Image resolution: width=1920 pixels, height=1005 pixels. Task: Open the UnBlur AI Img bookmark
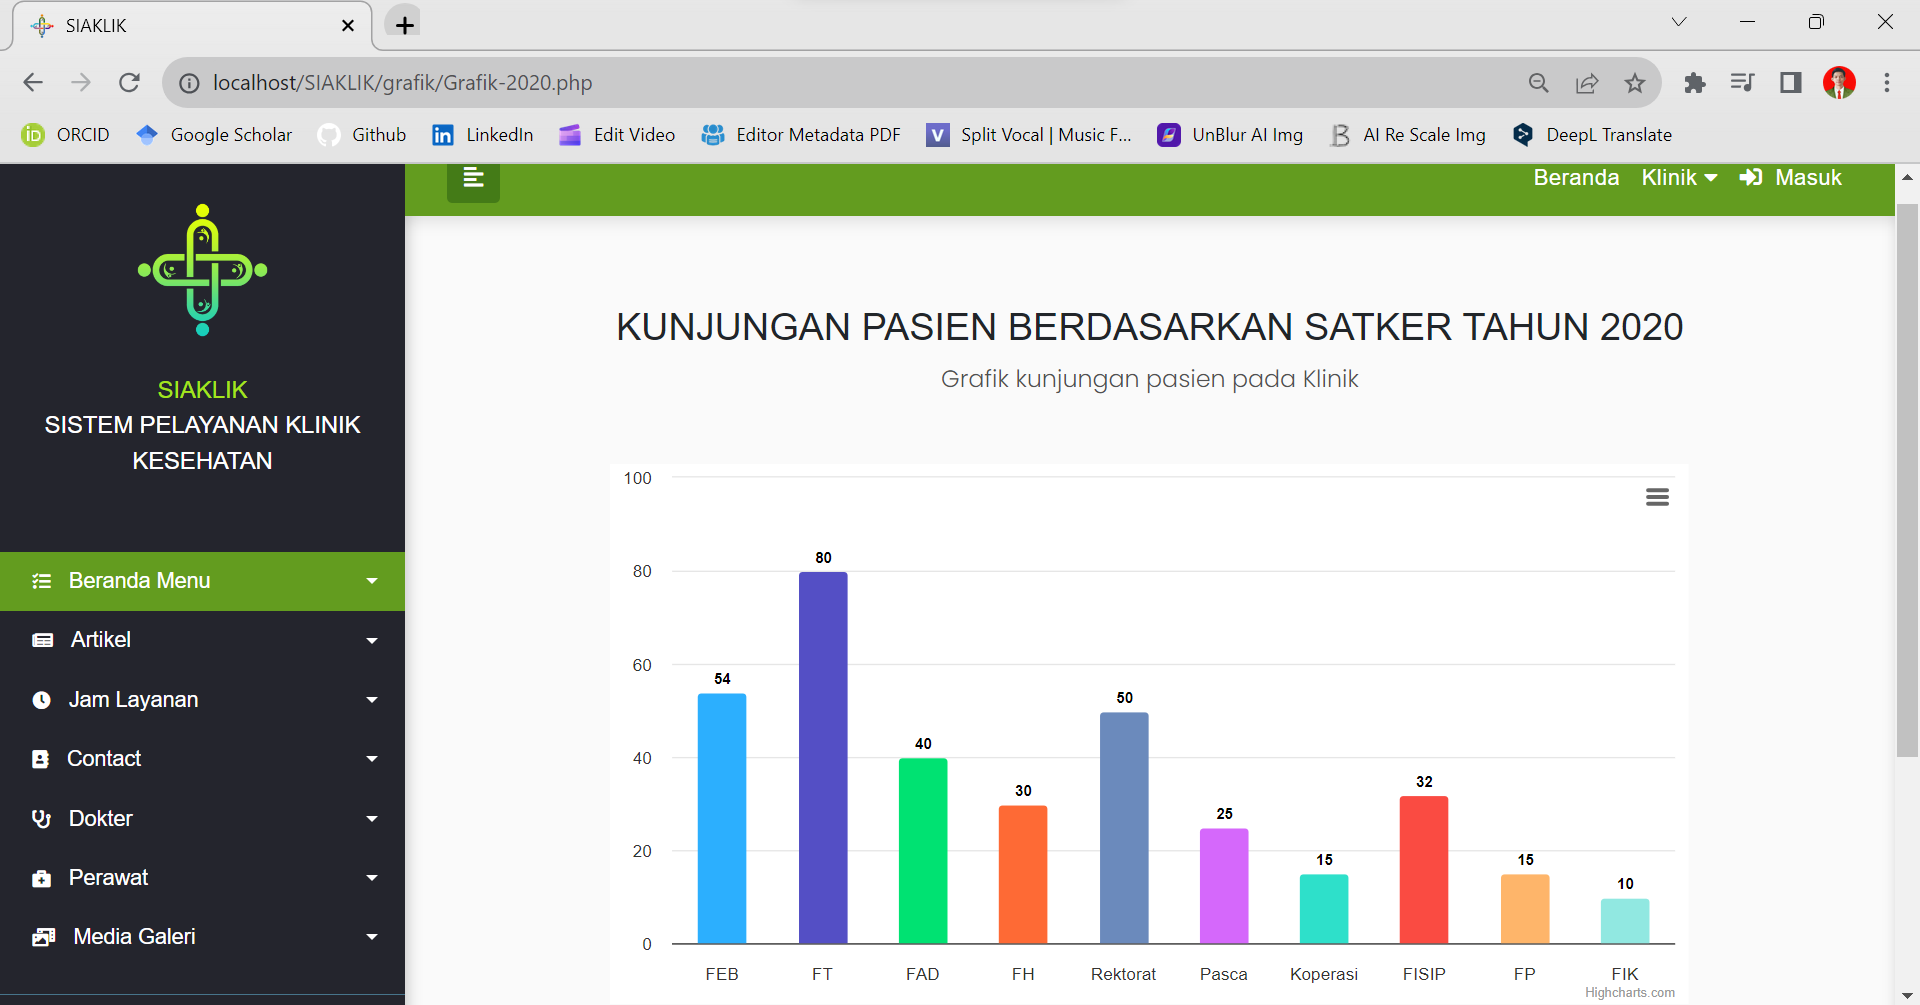point(1230,135)
